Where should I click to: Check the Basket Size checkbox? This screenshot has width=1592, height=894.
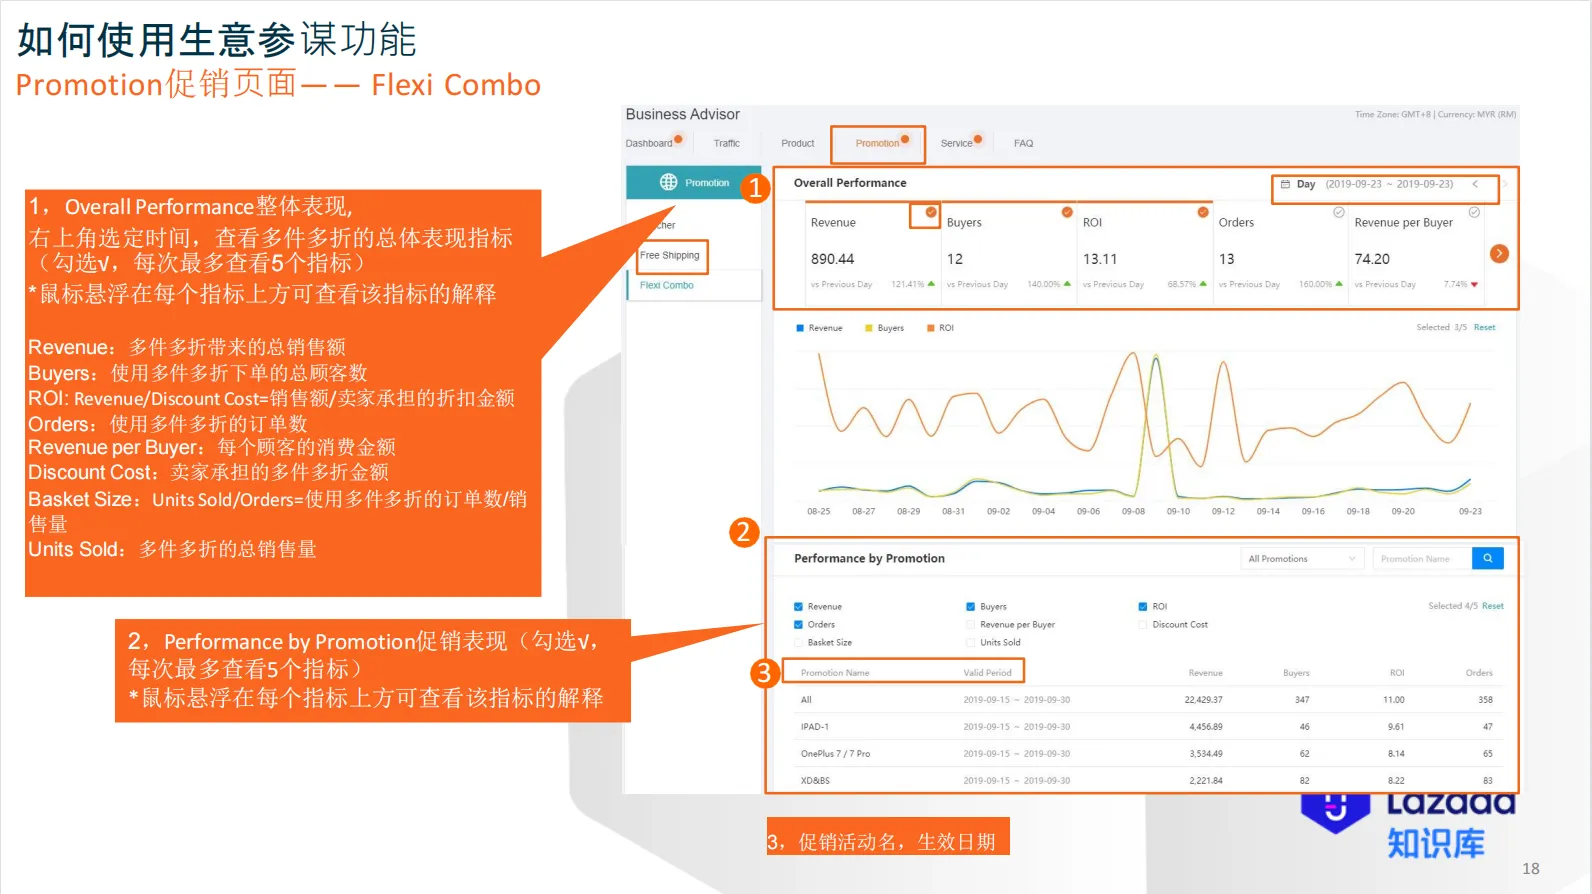pos(799,643)
